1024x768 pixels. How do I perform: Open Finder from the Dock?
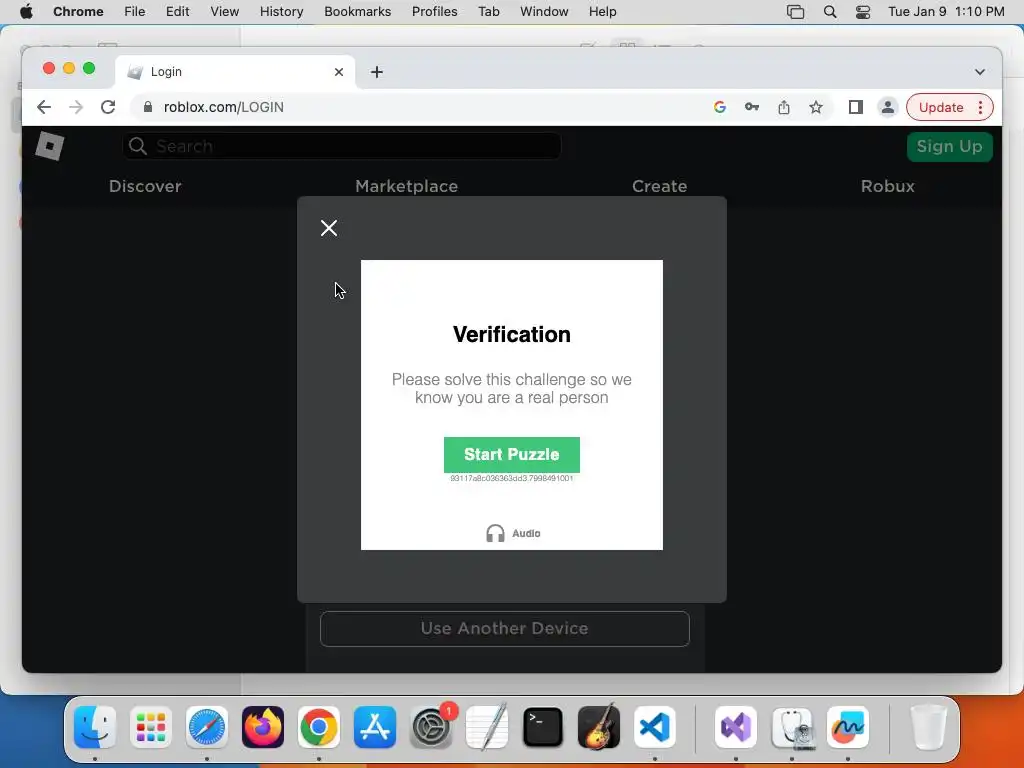coord(95,727)
